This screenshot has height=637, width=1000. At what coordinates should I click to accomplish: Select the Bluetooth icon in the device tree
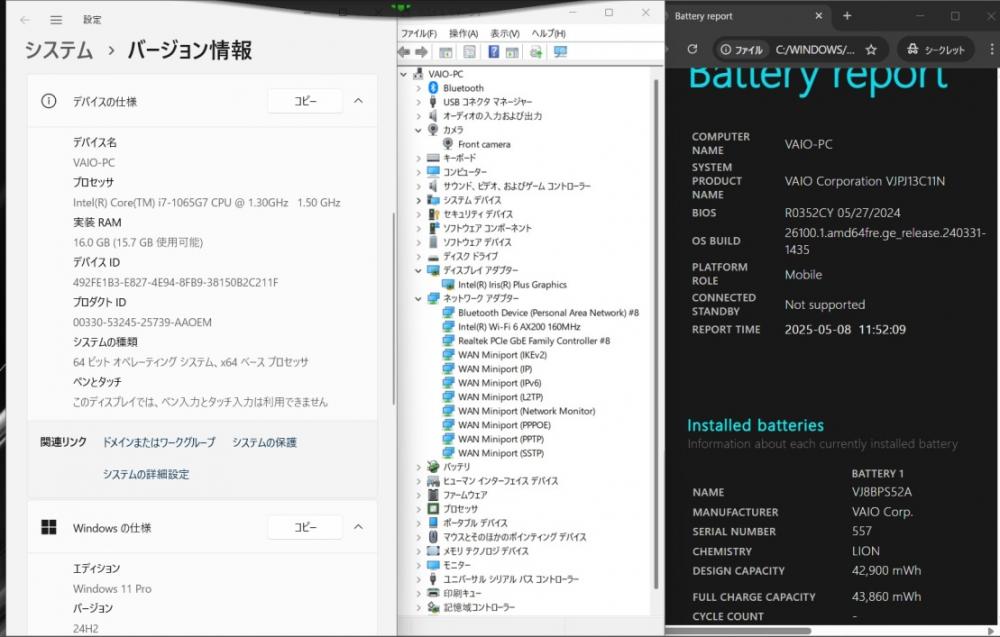point(433,88)
